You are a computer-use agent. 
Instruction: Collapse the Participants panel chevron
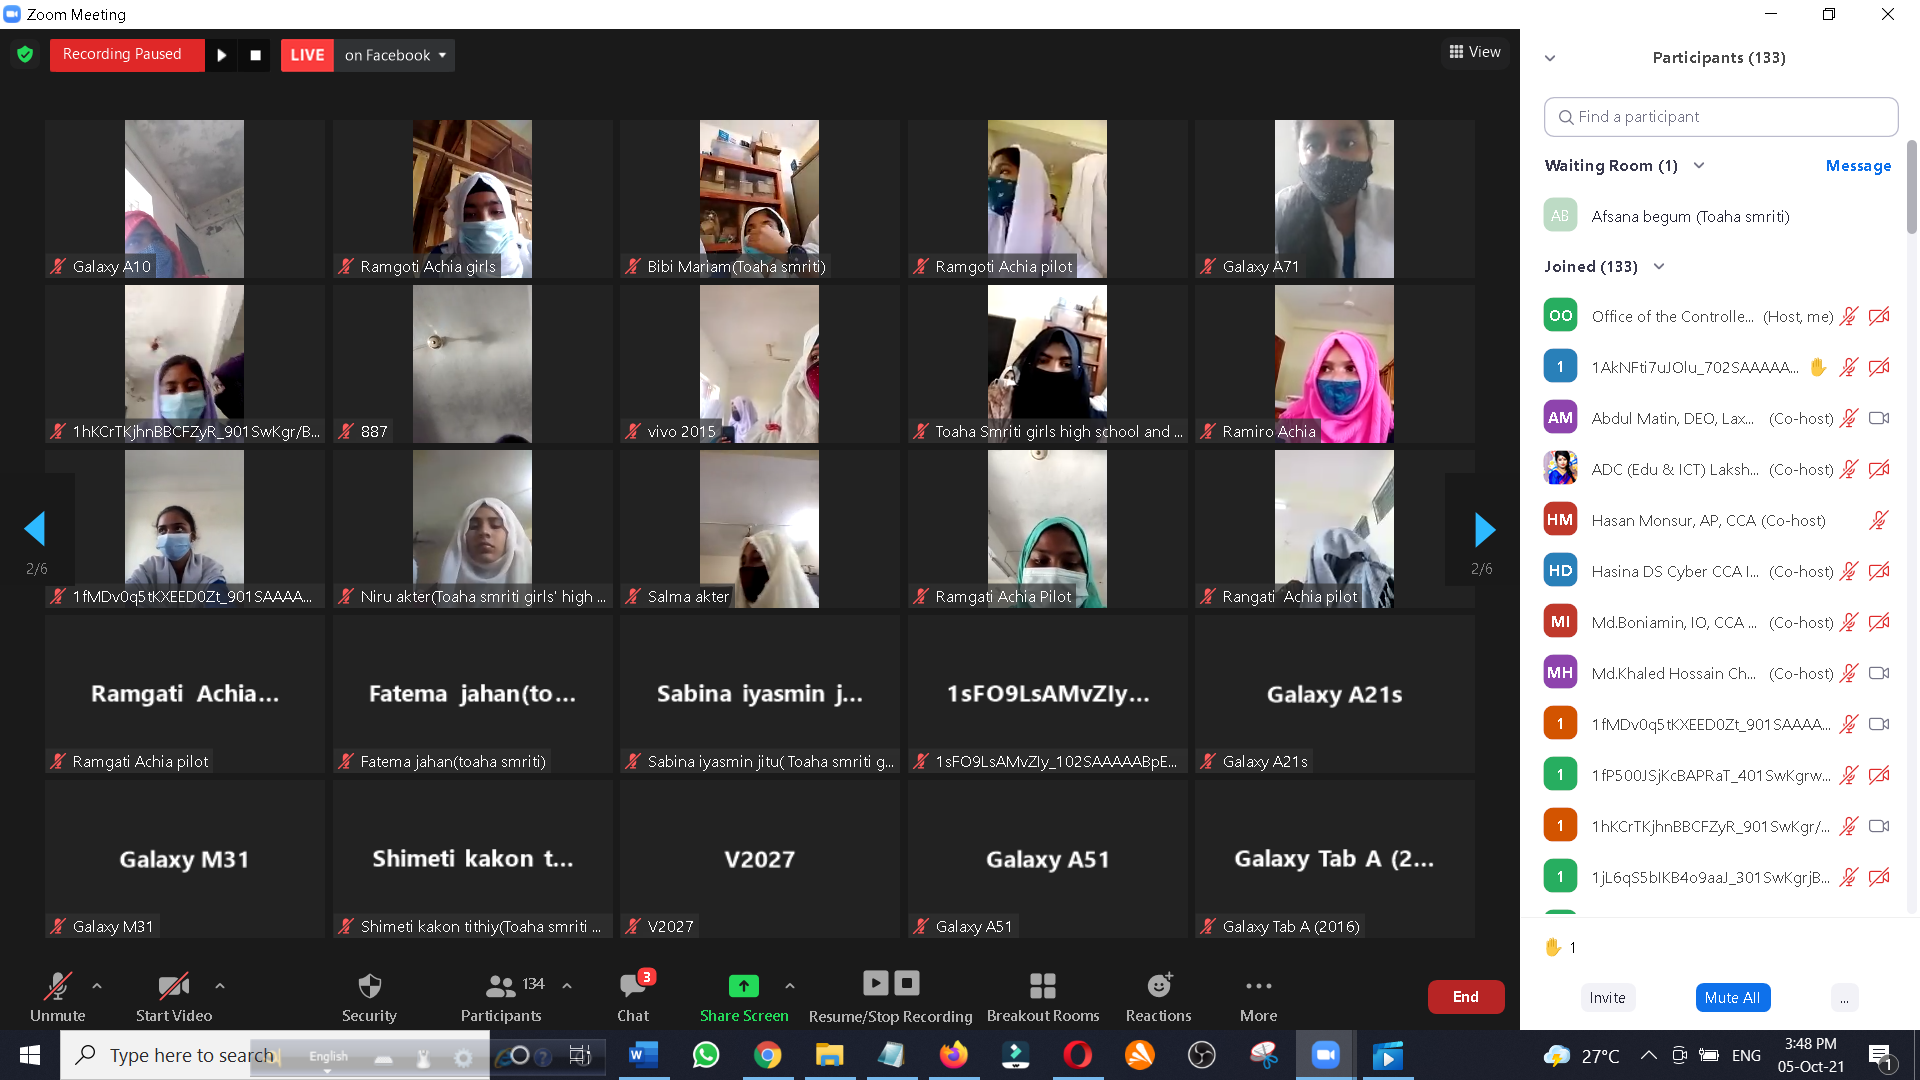point(1550,58)
